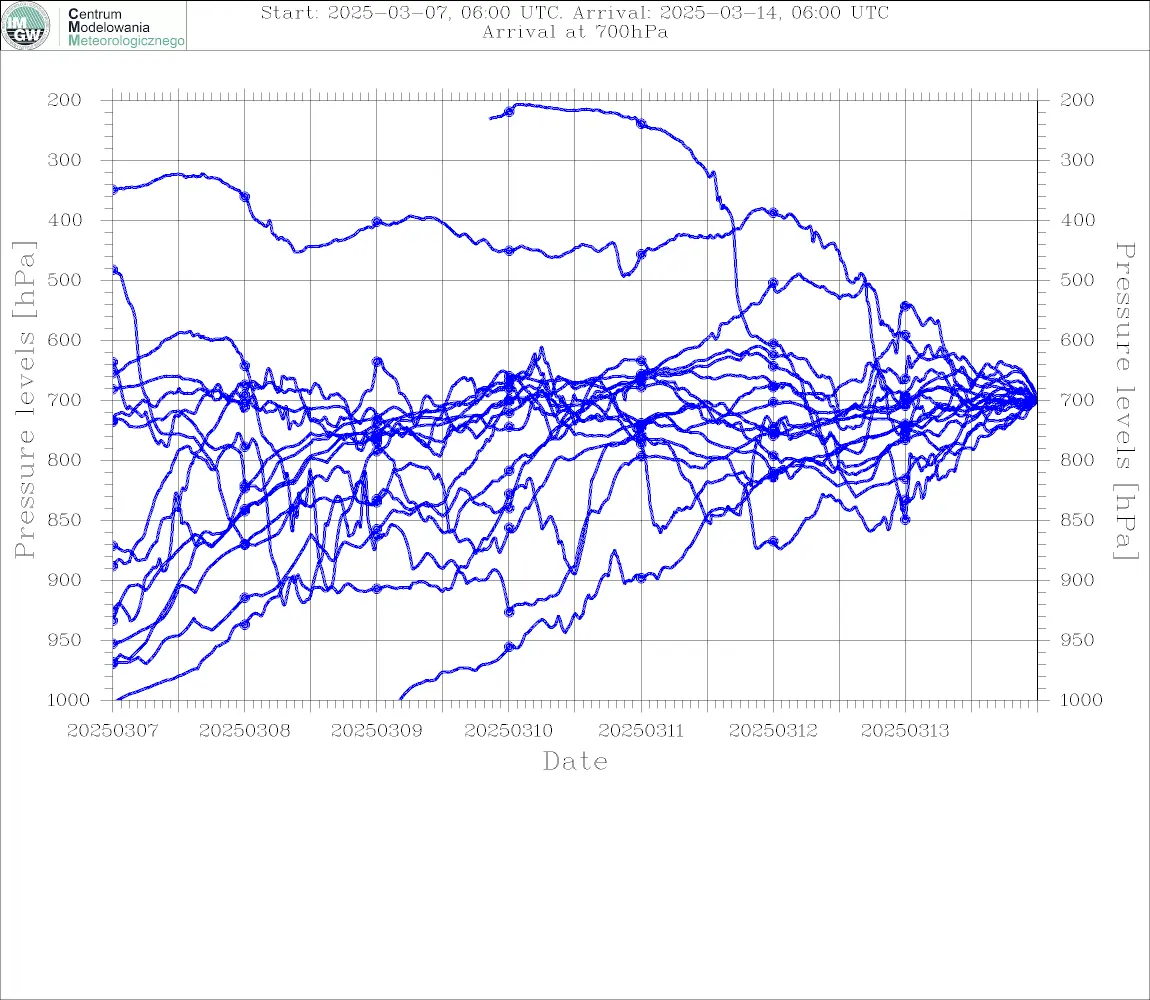Click the 20250311 date label
Image resolution: width=1150 pixels, height=1000 pixels.
click(641, 731)
